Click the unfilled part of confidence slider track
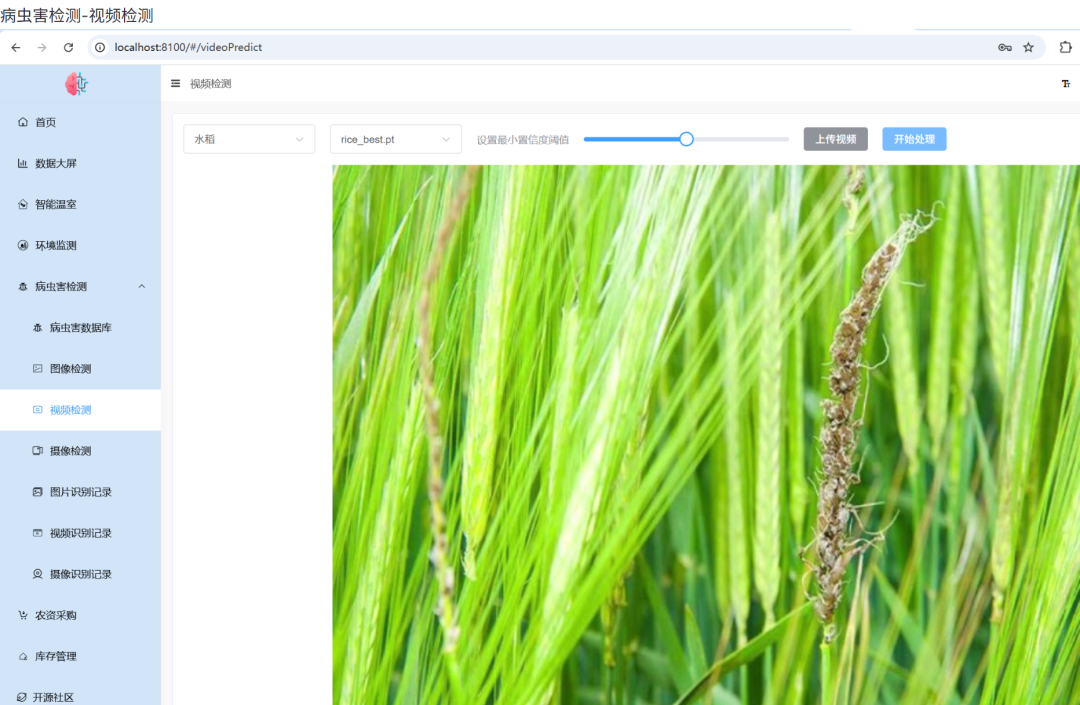The width and height of the screenshot is (1080, 705). (x=741, y=139)
